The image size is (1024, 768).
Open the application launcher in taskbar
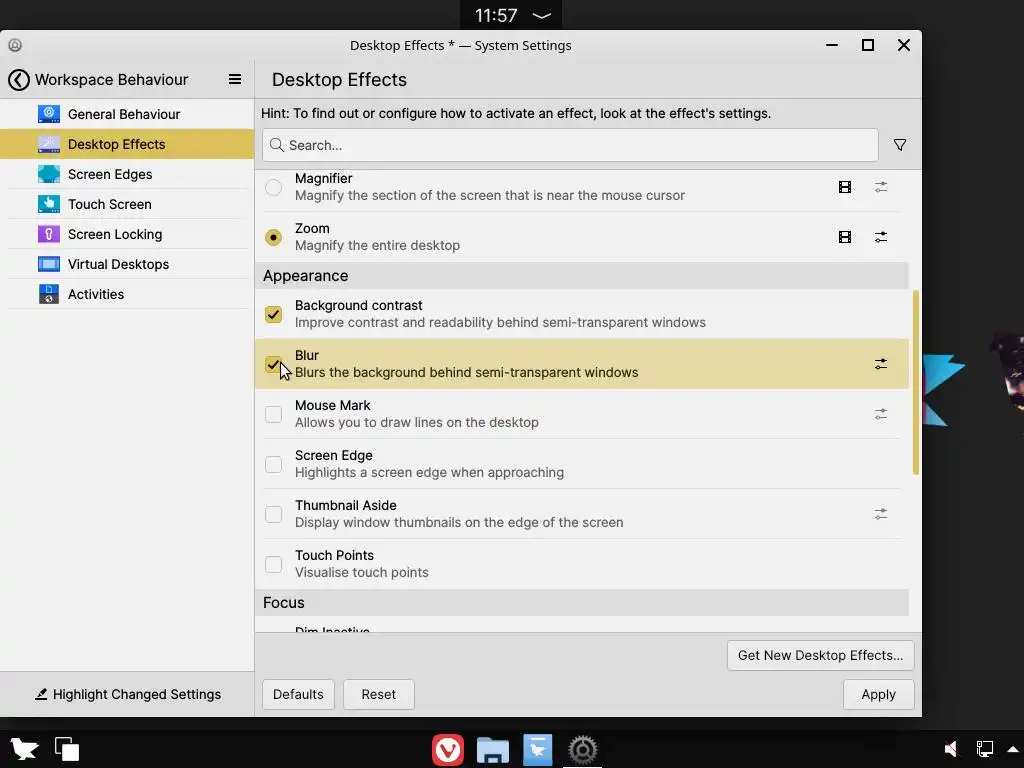click(24, 749)
